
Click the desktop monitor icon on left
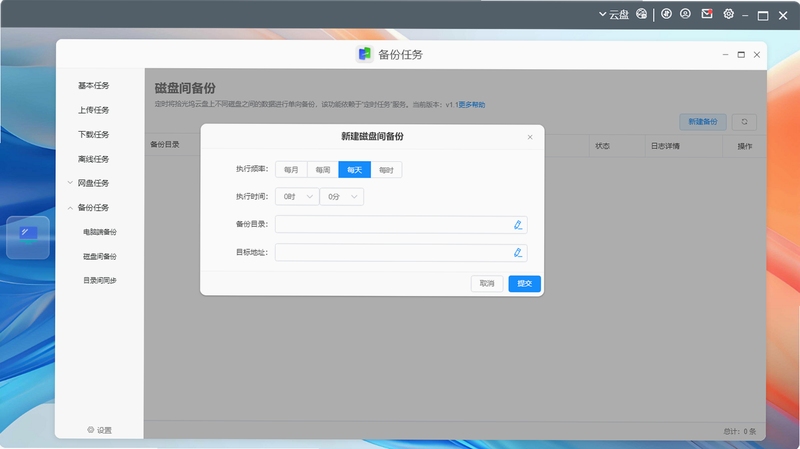[28, 237]
